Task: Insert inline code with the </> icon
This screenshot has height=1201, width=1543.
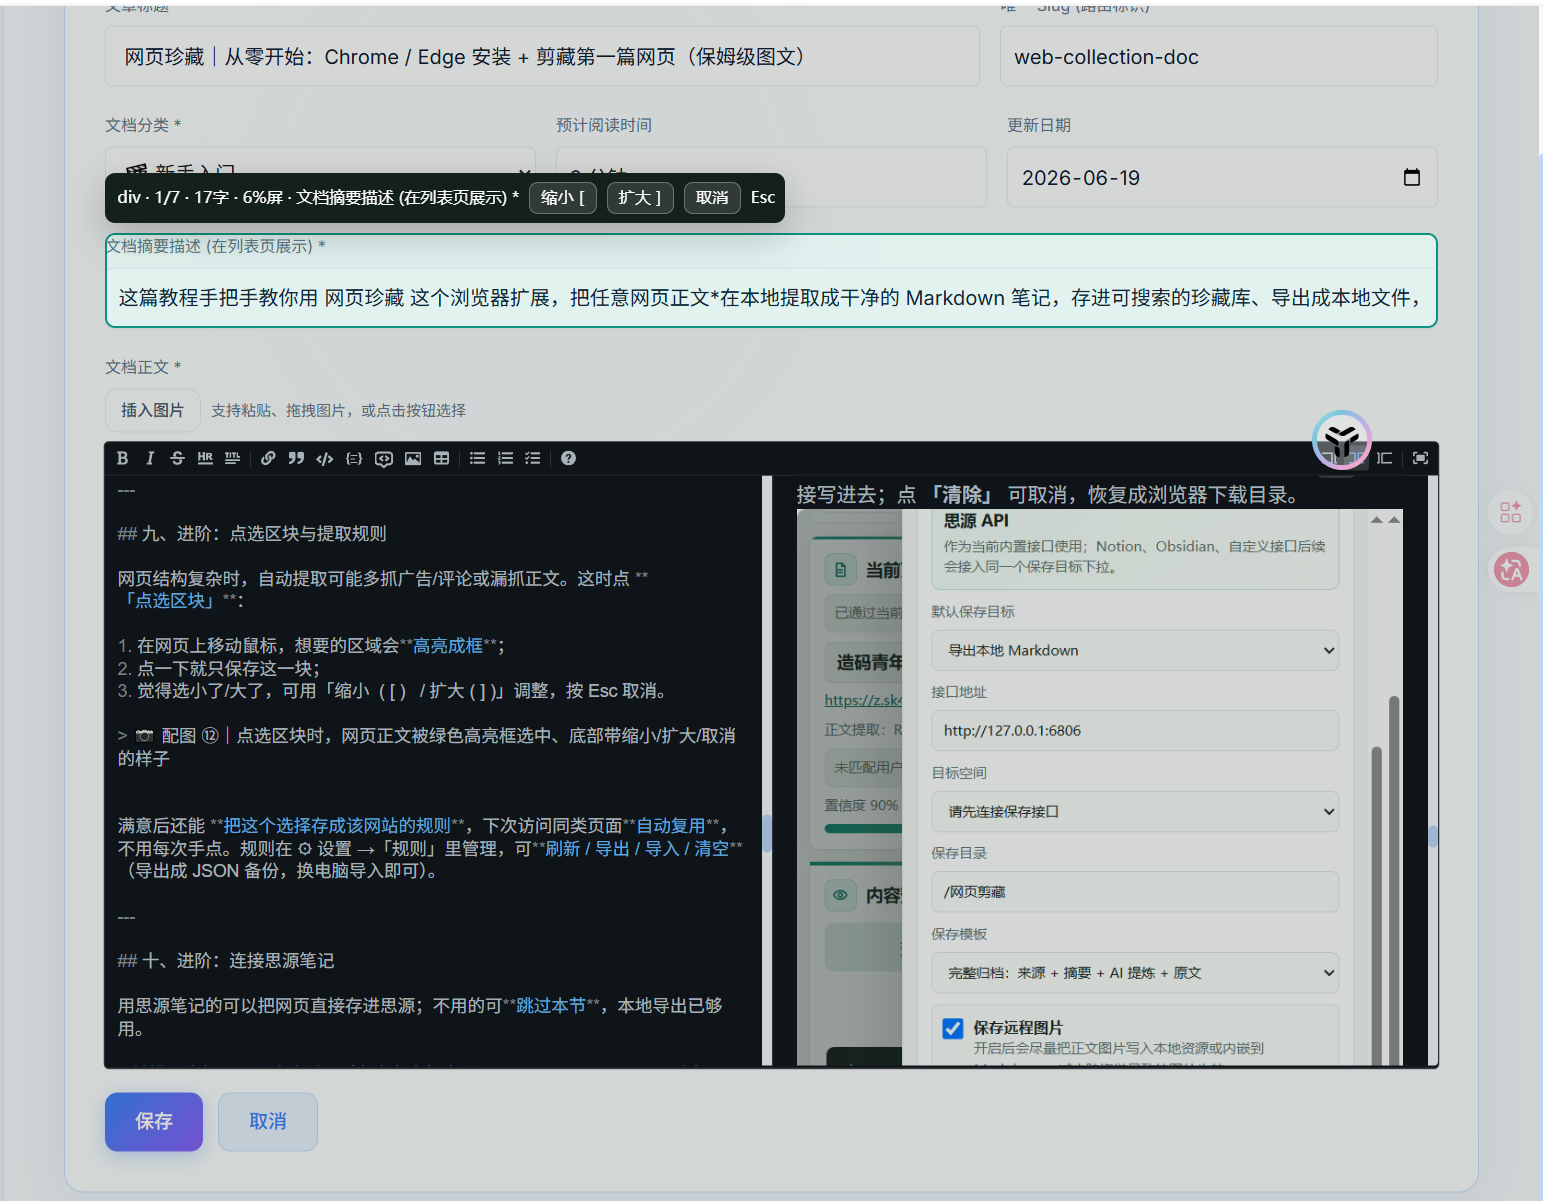Action: tap(325, 458)
